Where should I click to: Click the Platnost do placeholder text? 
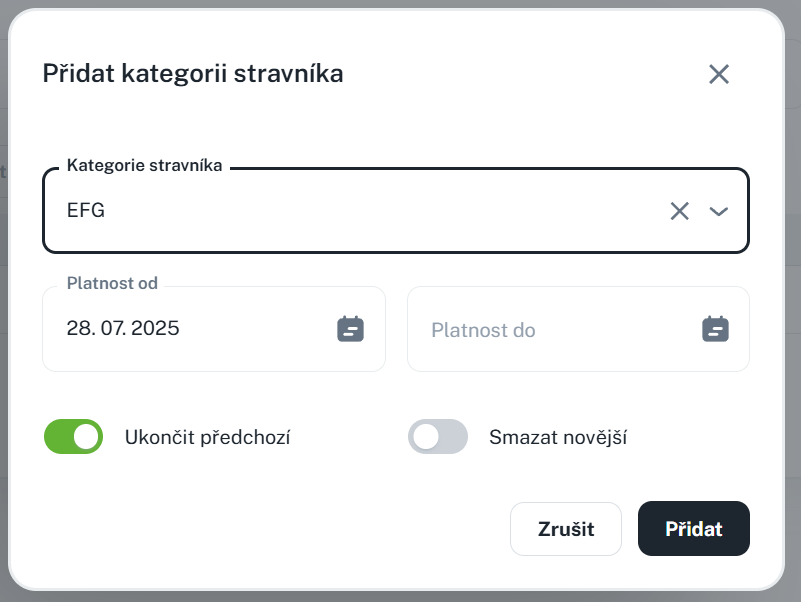tap(483, 330)
